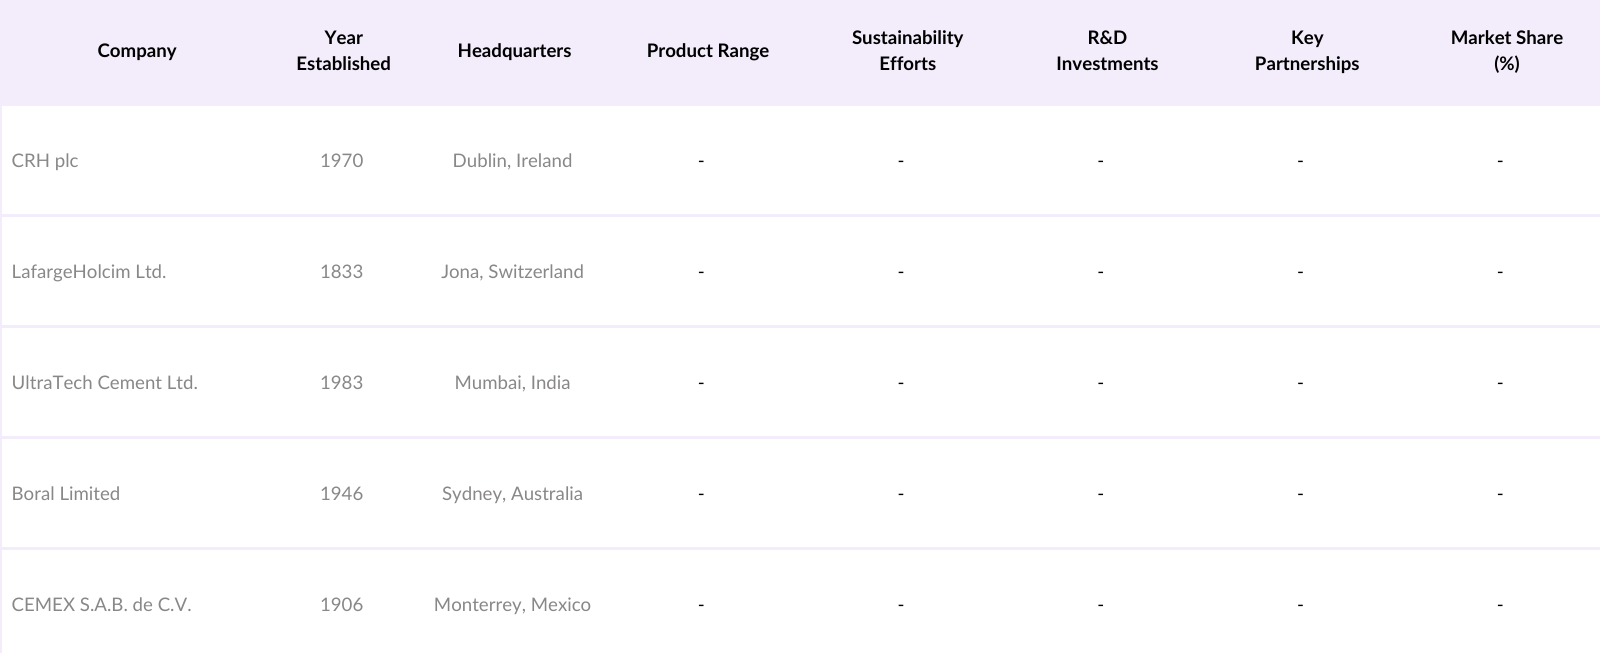Screen dimensions: 1600x653
Task: Click the Mumbai, India headquarters cell
Action: tap(512, 383)
